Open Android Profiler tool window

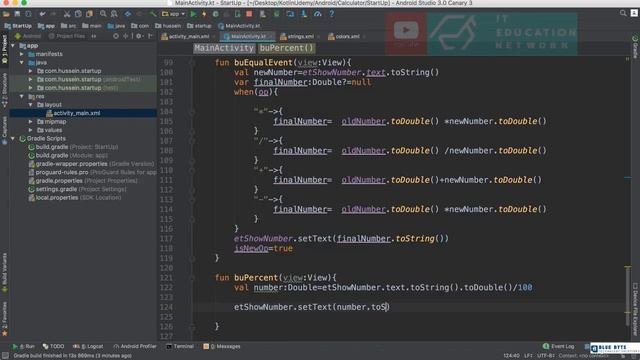pyautogui.click(x=135, y=346)
